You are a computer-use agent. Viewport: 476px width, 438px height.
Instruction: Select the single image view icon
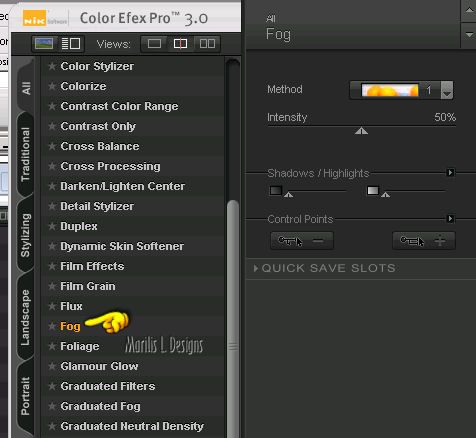pos(154,44)
